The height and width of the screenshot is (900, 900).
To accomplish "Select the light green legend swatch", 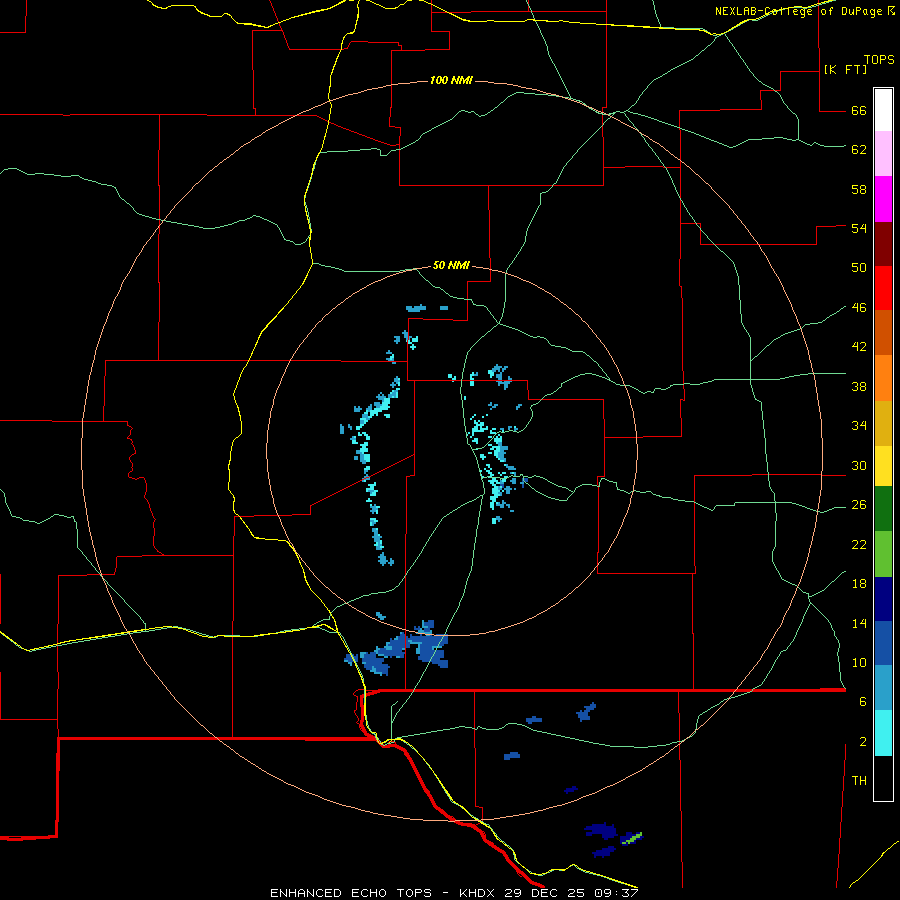I will click(x=883, y=554).
